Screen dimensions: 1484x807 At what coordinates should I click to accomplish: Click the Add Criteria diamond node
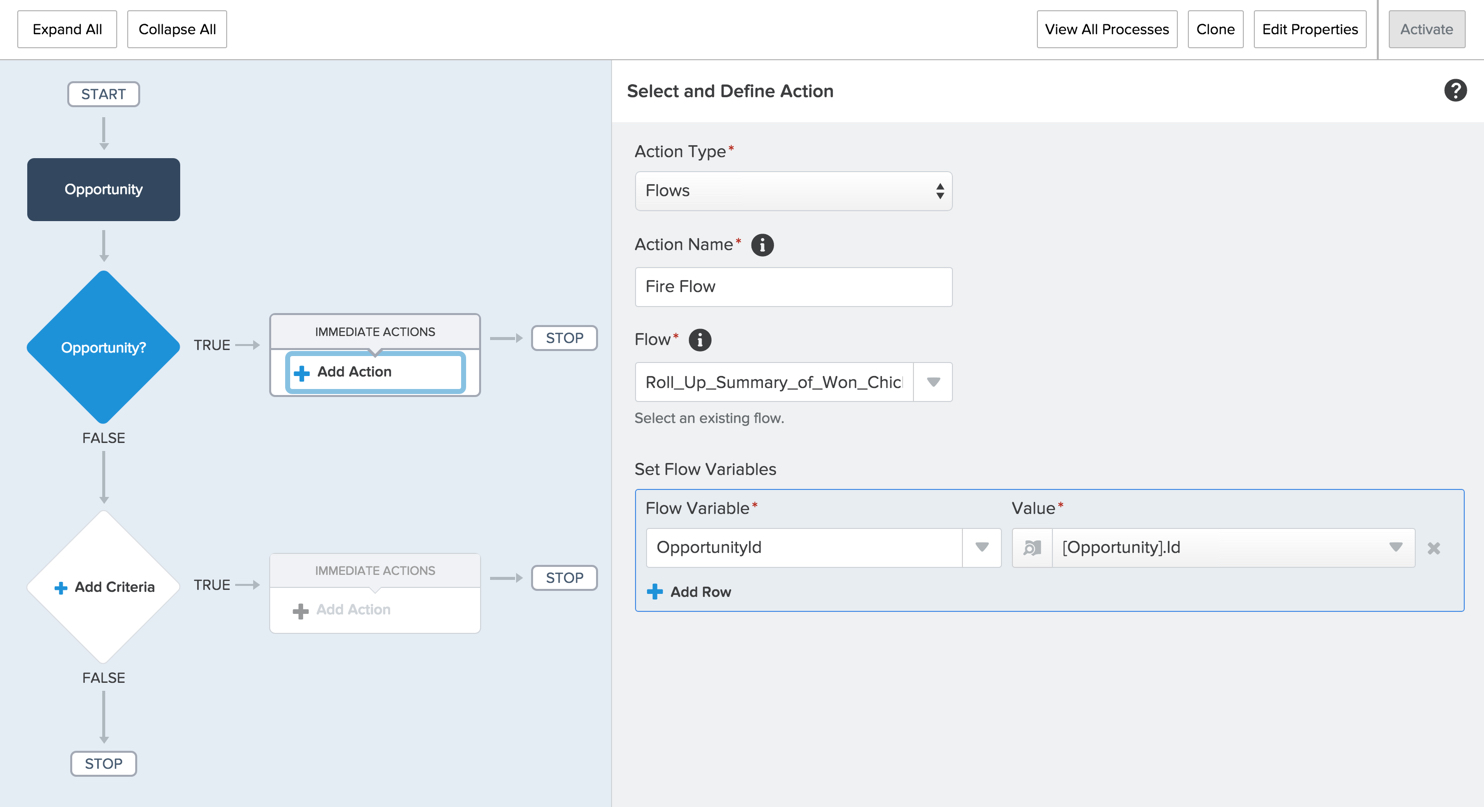tap(104, 587)
